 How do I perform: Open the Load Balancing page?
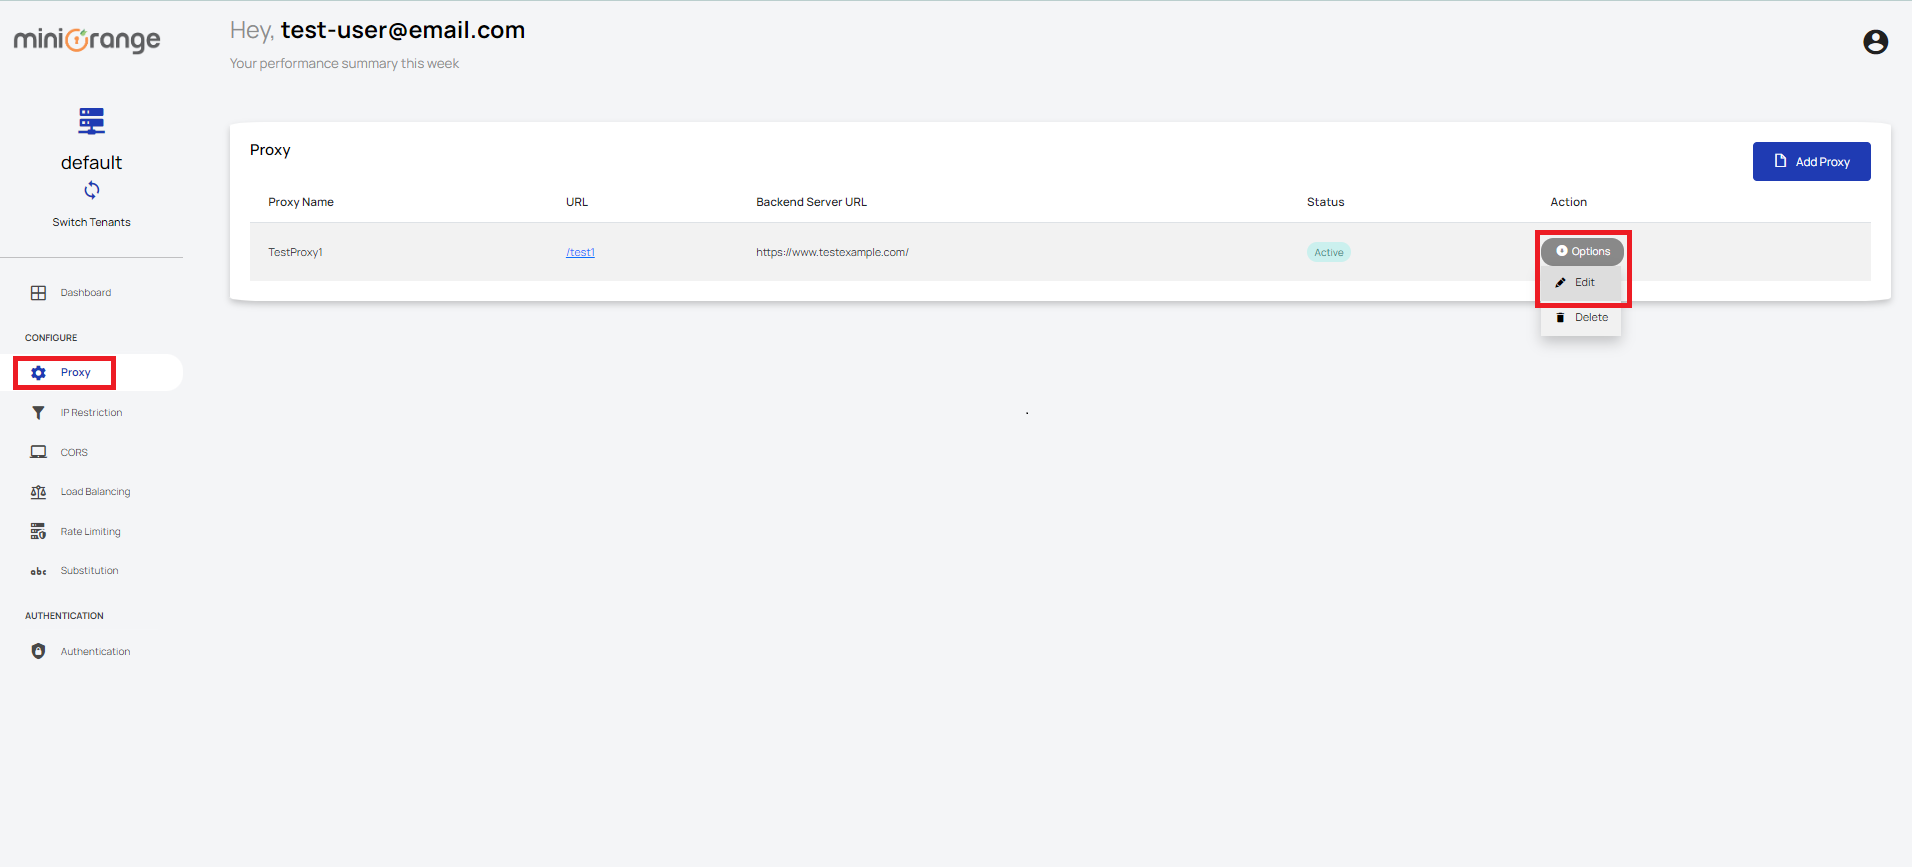(95, 492)
